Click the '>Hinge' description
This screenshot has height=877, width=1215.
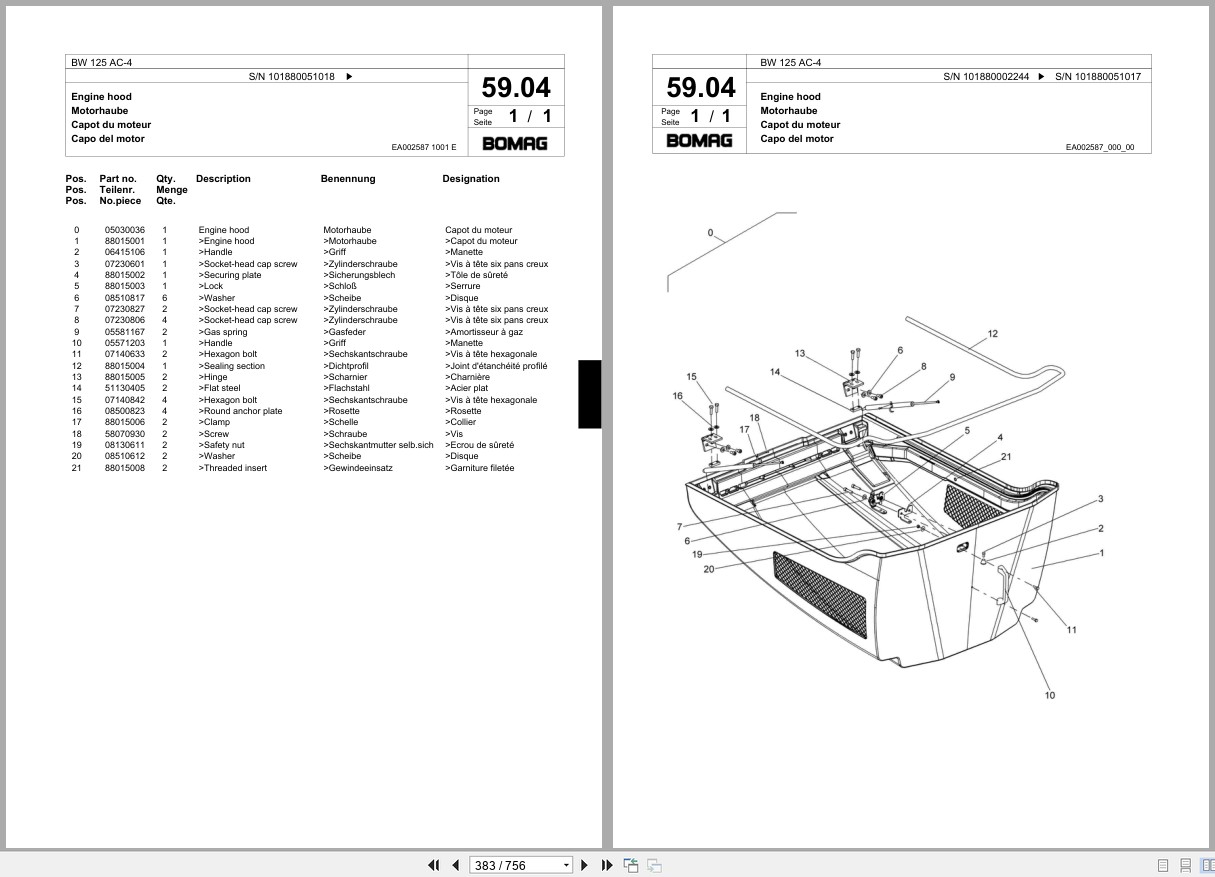[213, 377]
